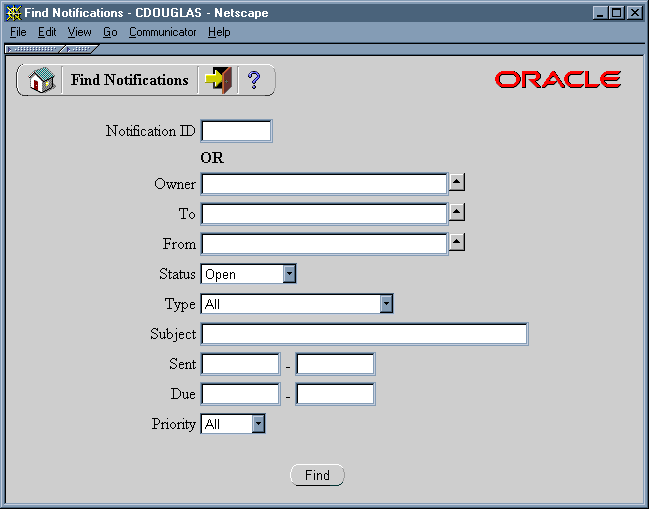Click into the Notification ID field
649x509 pixels.
click(x=236, y=131)
